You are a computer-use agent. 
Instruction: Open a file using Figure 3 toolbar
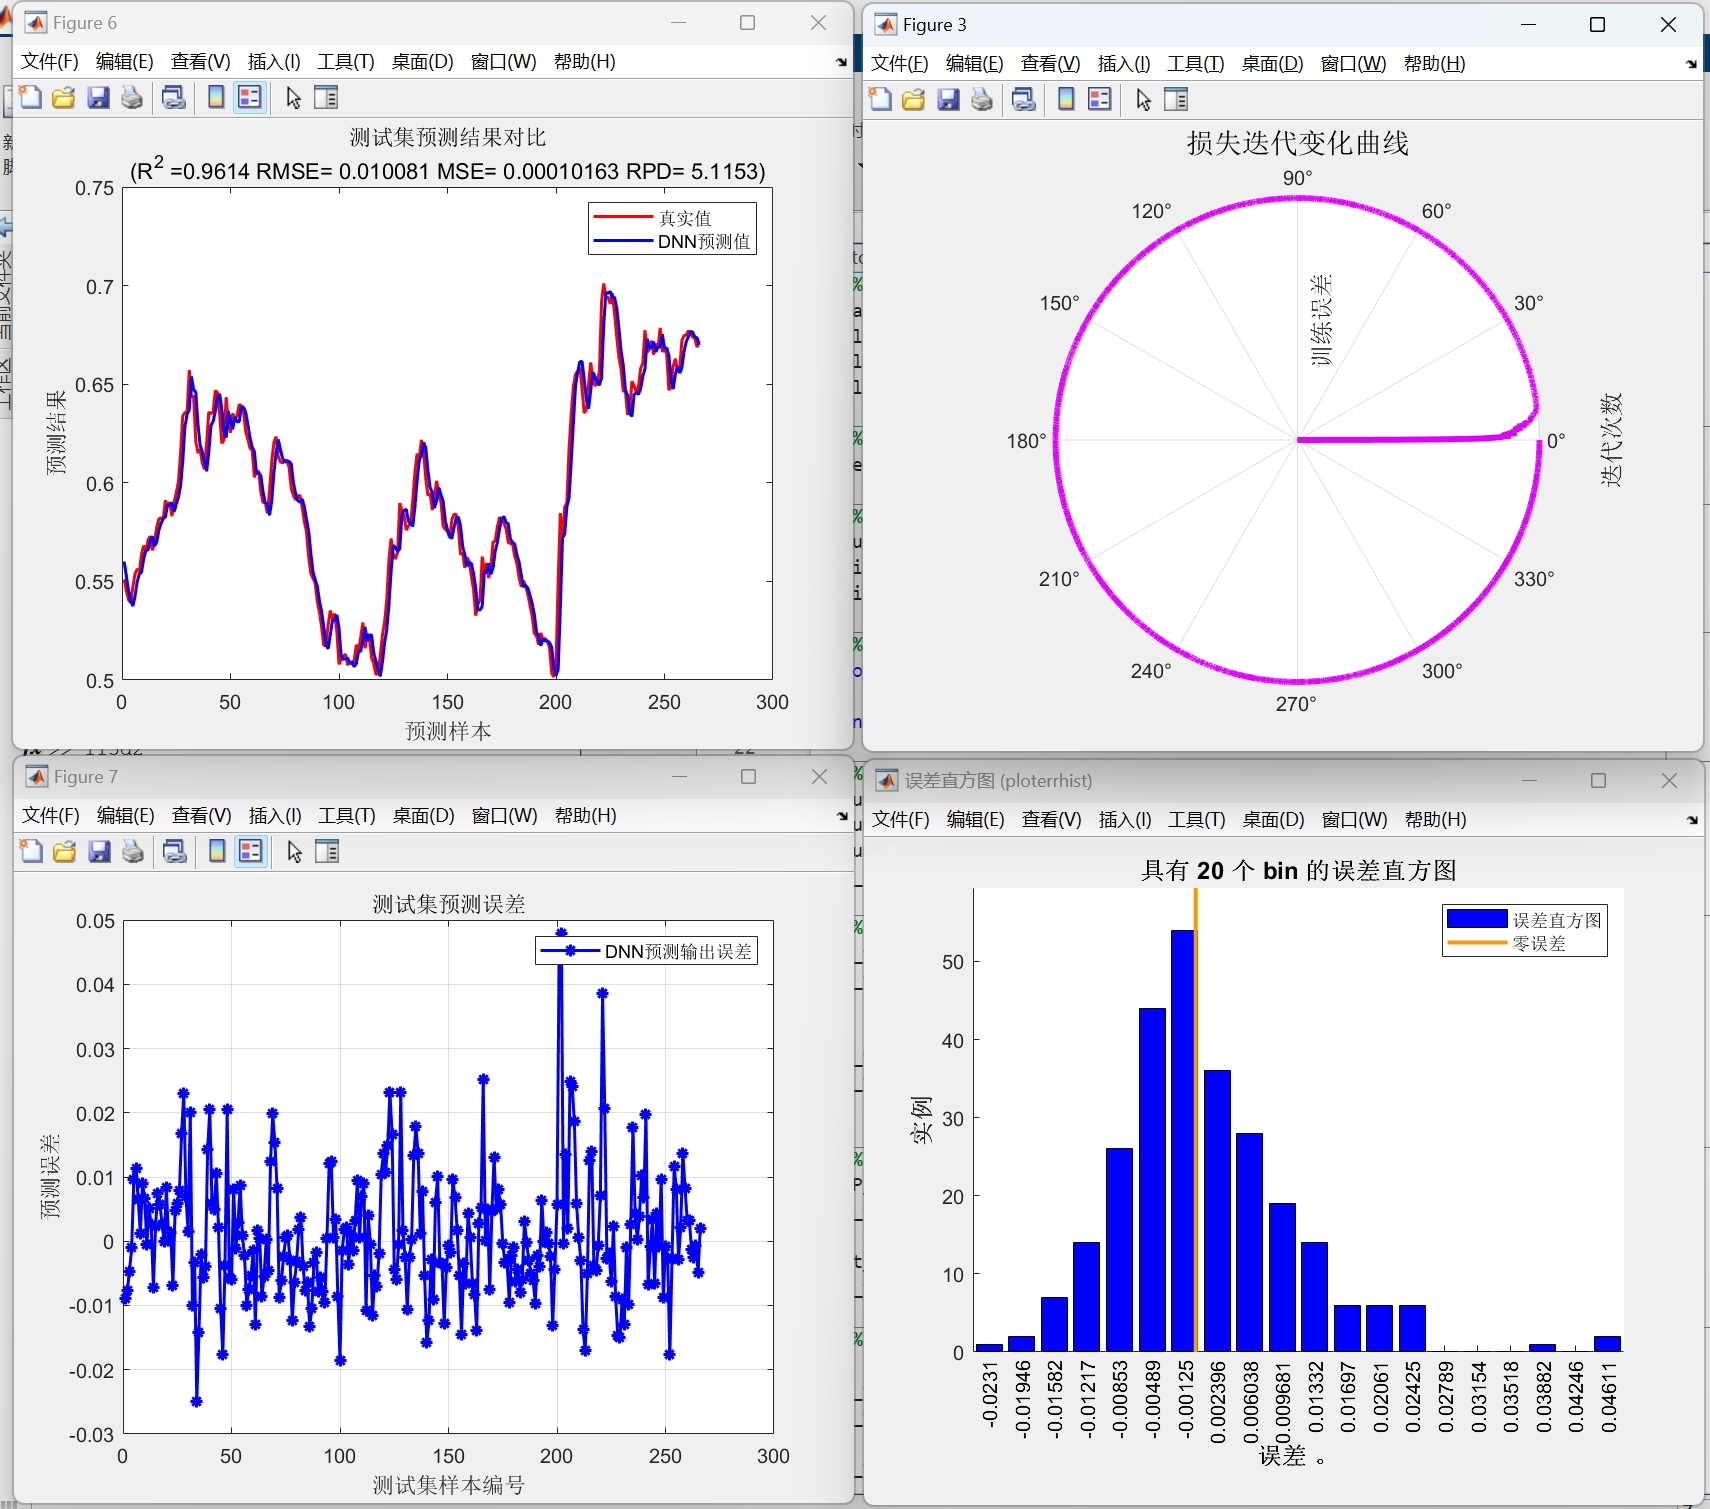click(911, 99)
